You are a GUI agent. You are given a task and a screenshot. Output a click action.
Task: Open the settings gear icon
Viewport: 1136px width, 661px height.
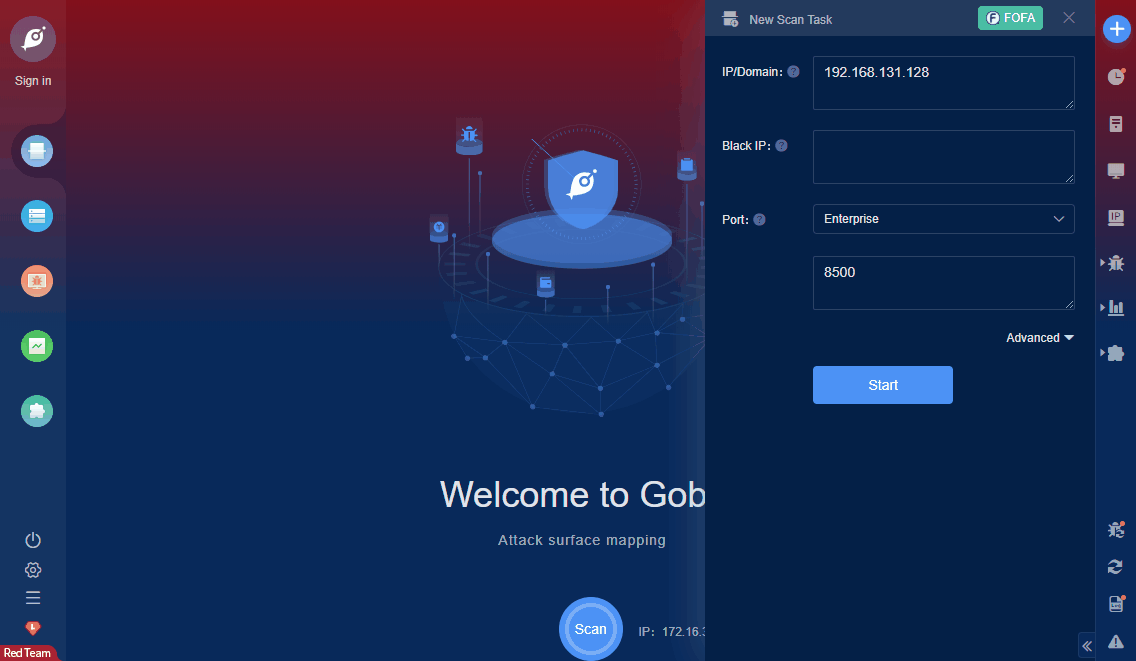pos(33,570)
